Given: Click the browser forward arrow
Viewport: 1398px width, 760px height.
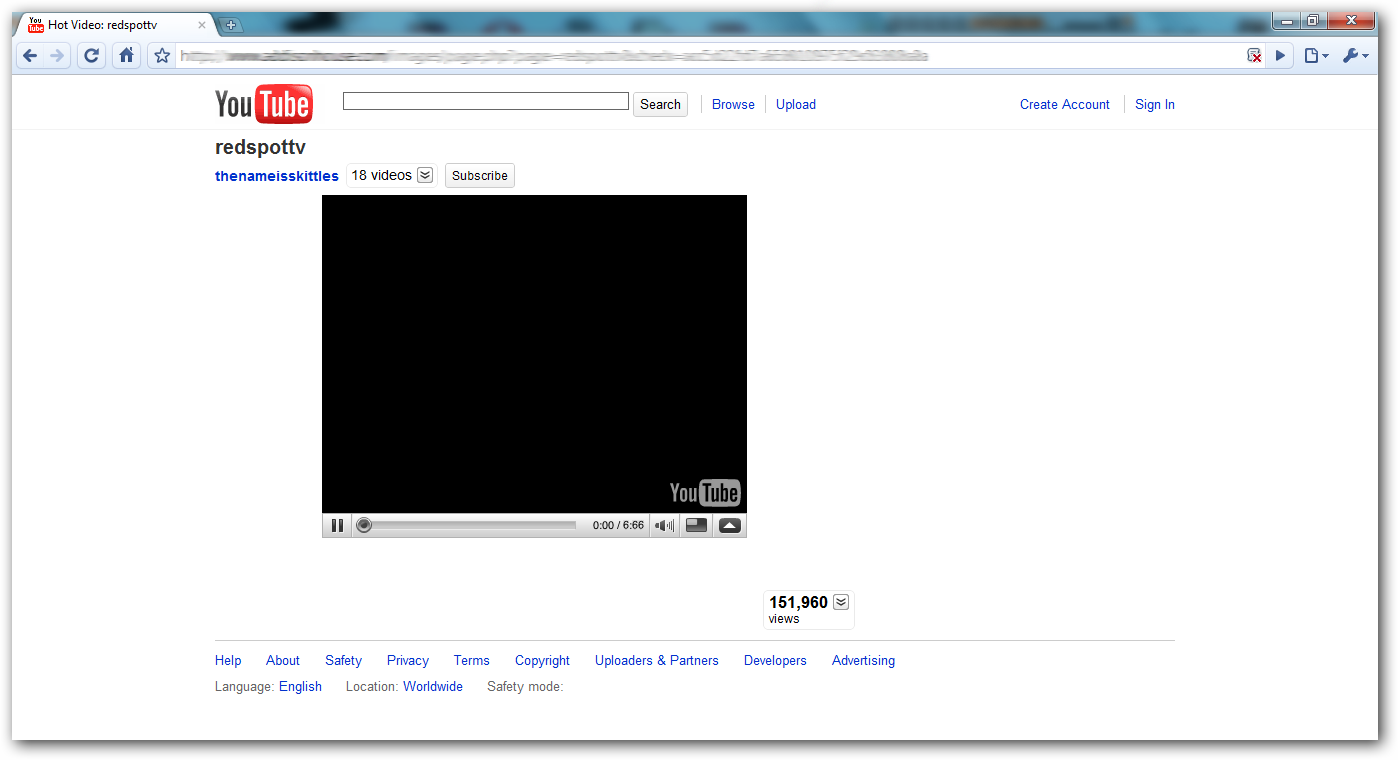Looking at the screenshot, I should 57,56.
